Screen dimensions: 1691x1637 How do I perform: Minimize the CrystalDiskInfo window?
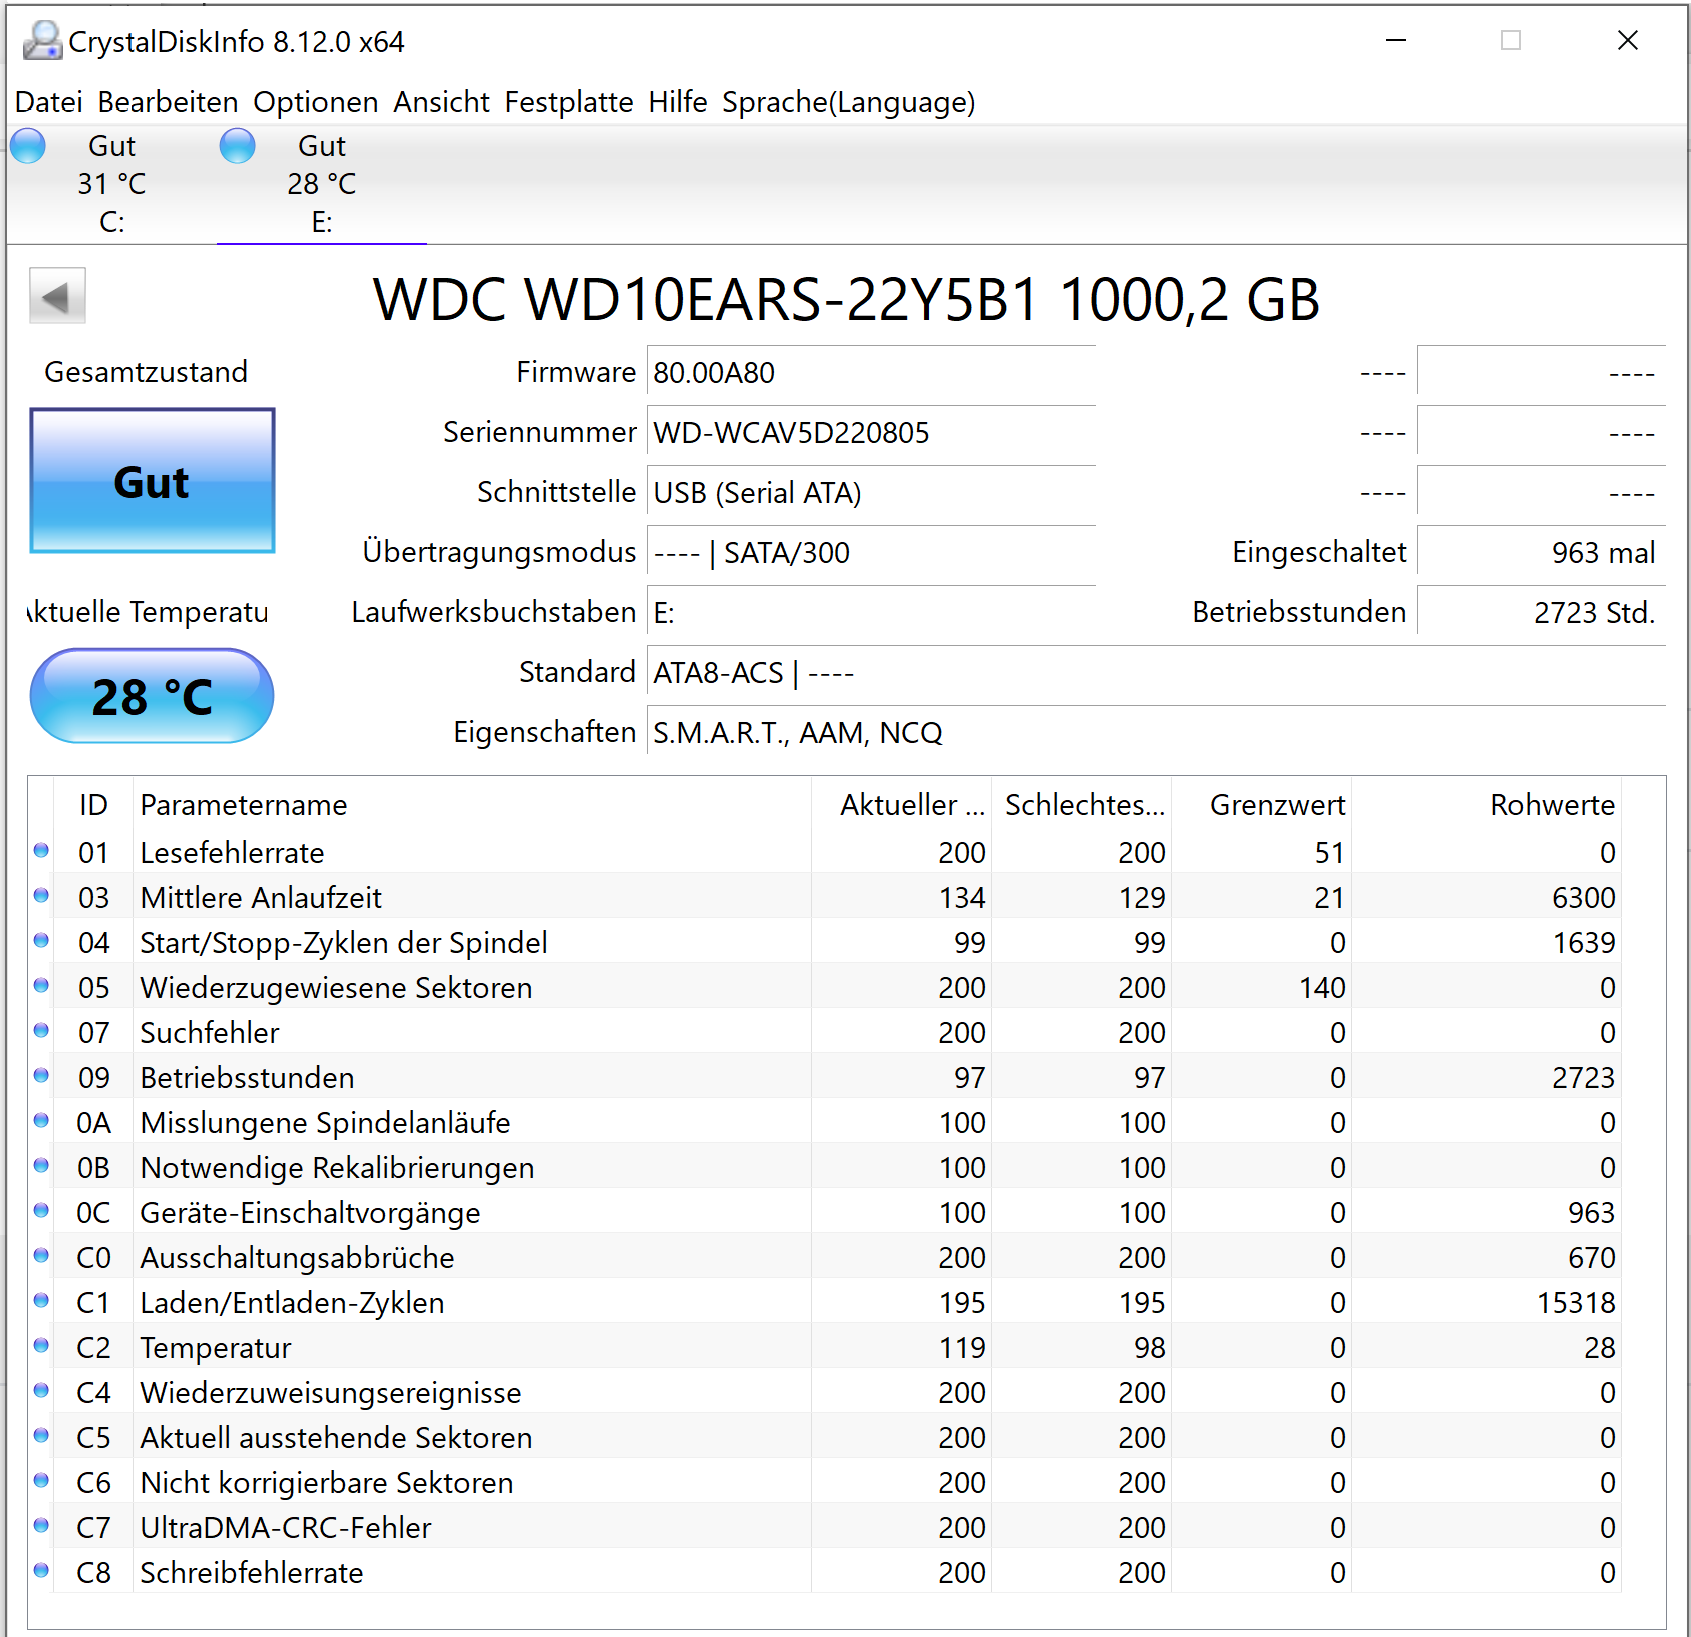tap(1396, 40)
